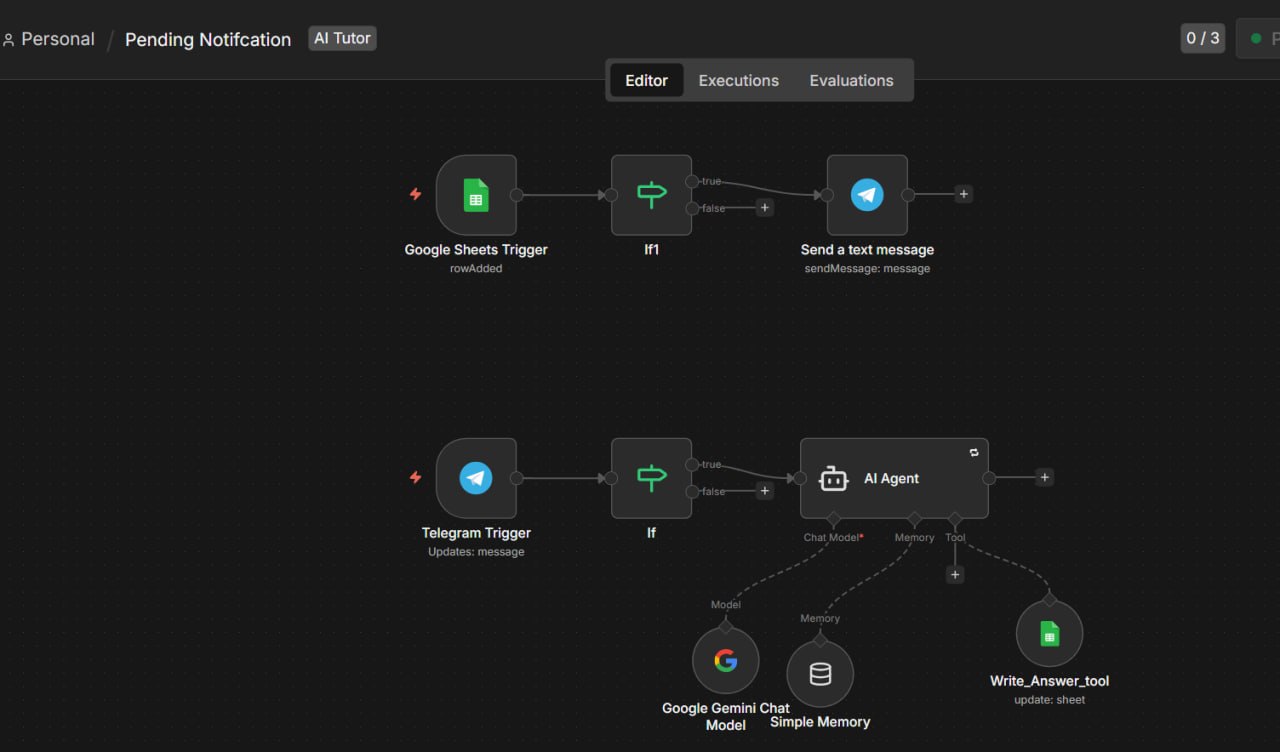
Task: Add node on If false branch
Action: coord(764,491)
